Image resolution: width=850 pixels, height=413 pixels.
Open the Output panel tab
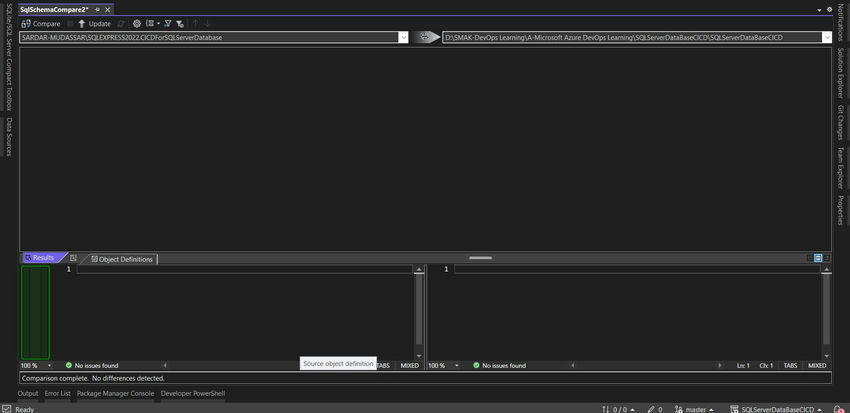(x=28, y=393)
